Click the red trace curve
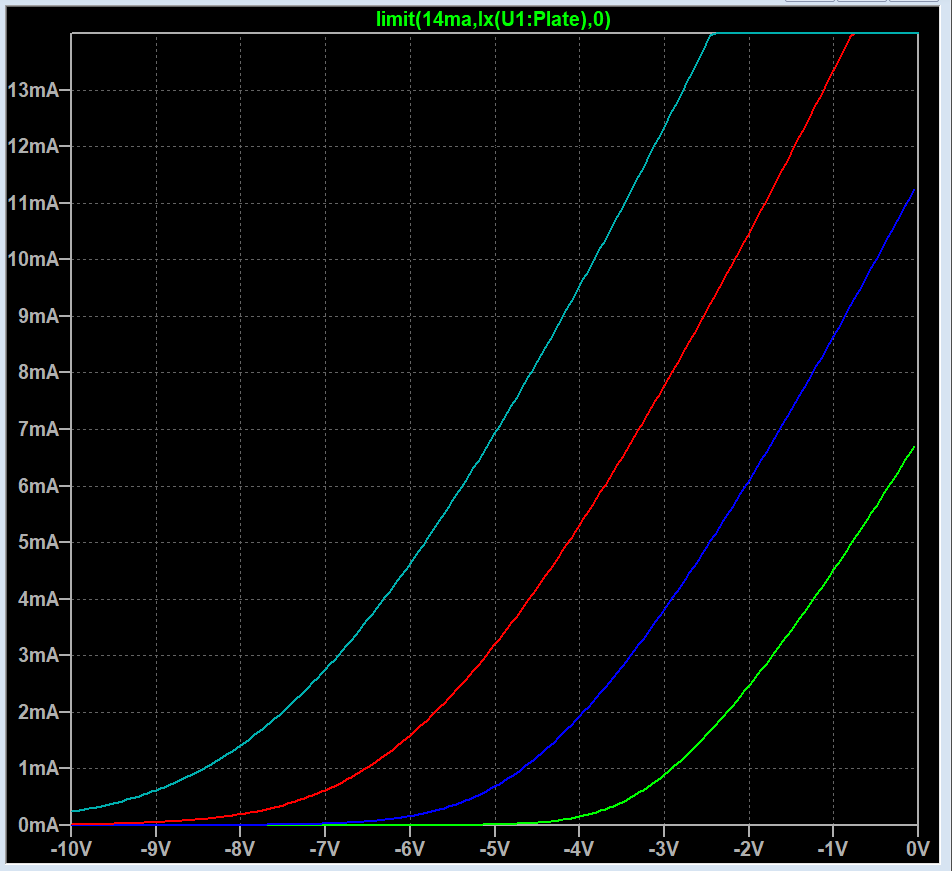Screen dimensions: 952x871 click(579, 527)
